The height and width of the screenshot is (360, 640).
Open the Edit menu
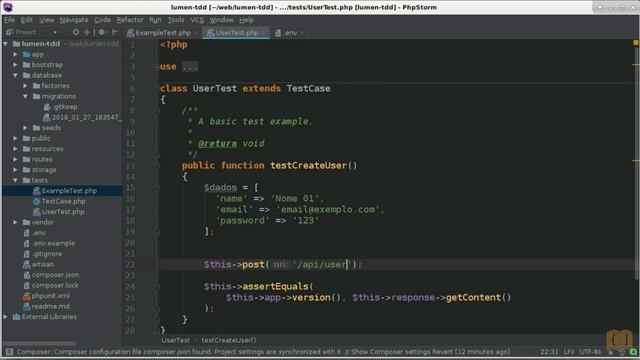click(x=27, y=20)
